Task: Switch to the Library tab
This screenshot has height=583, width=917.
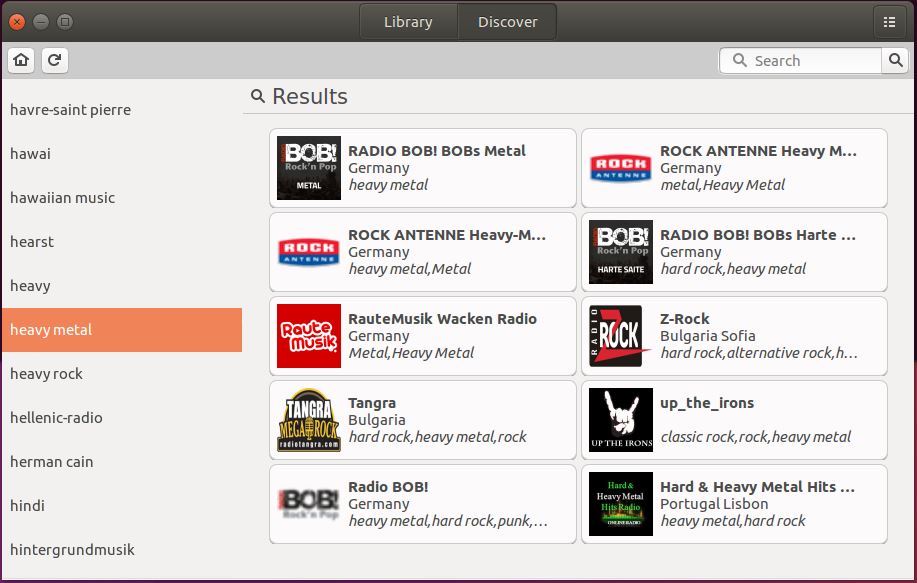Action: click(408, 21)
